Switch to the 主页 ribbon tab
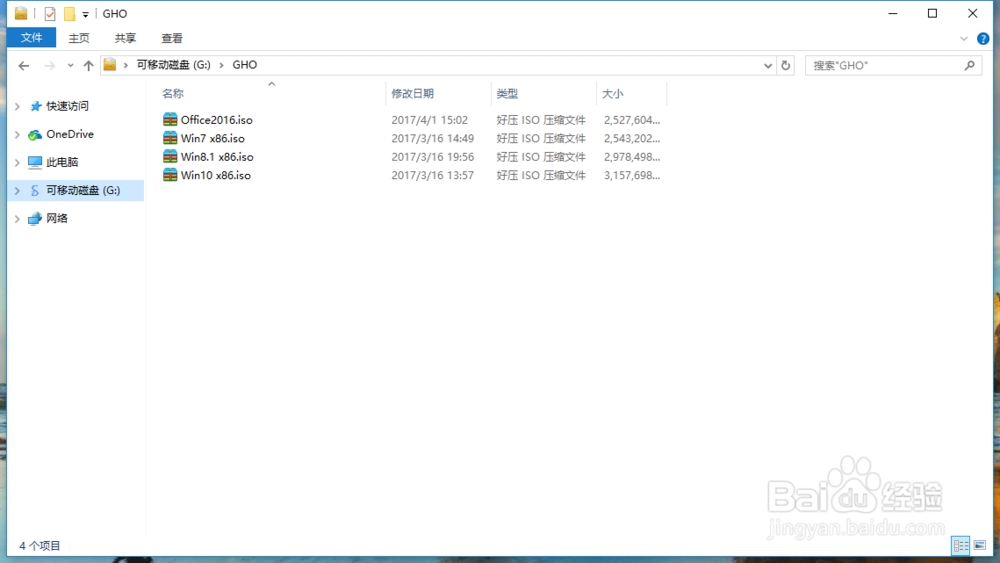Image resolution: width=1000 pixels, height=563 pixels. (x=79, y=38)
